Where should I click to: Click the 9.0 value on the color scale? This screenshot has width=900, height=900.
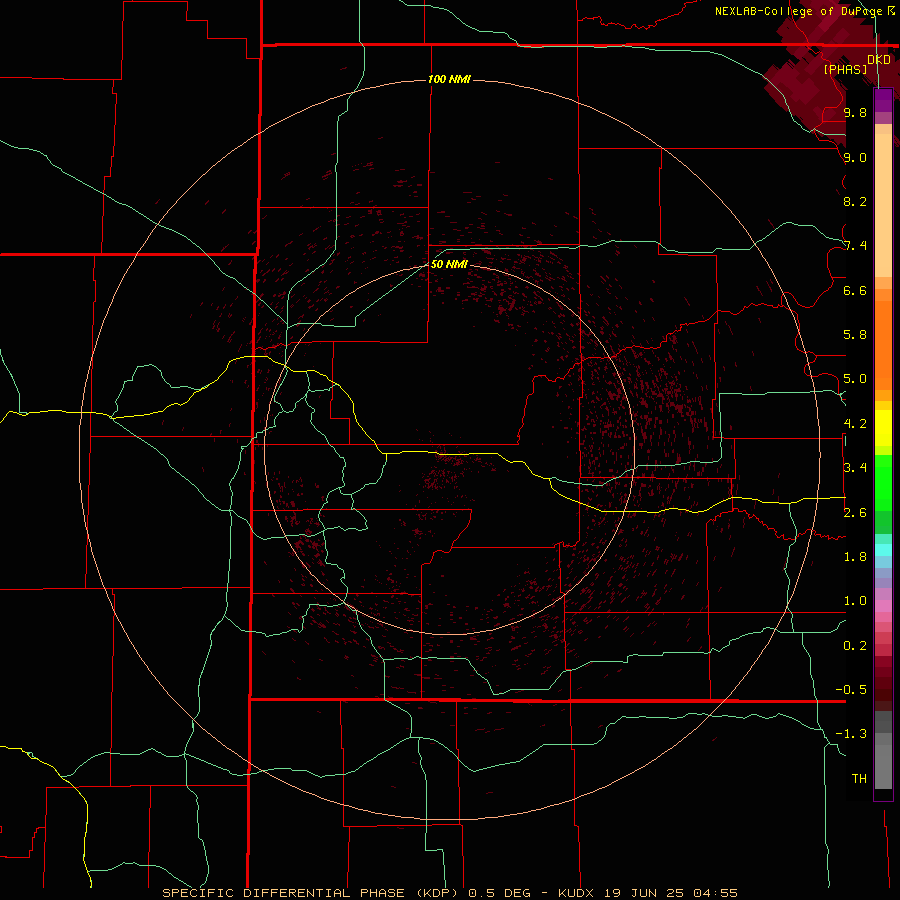pyautogui.click(x=855, y=157)
